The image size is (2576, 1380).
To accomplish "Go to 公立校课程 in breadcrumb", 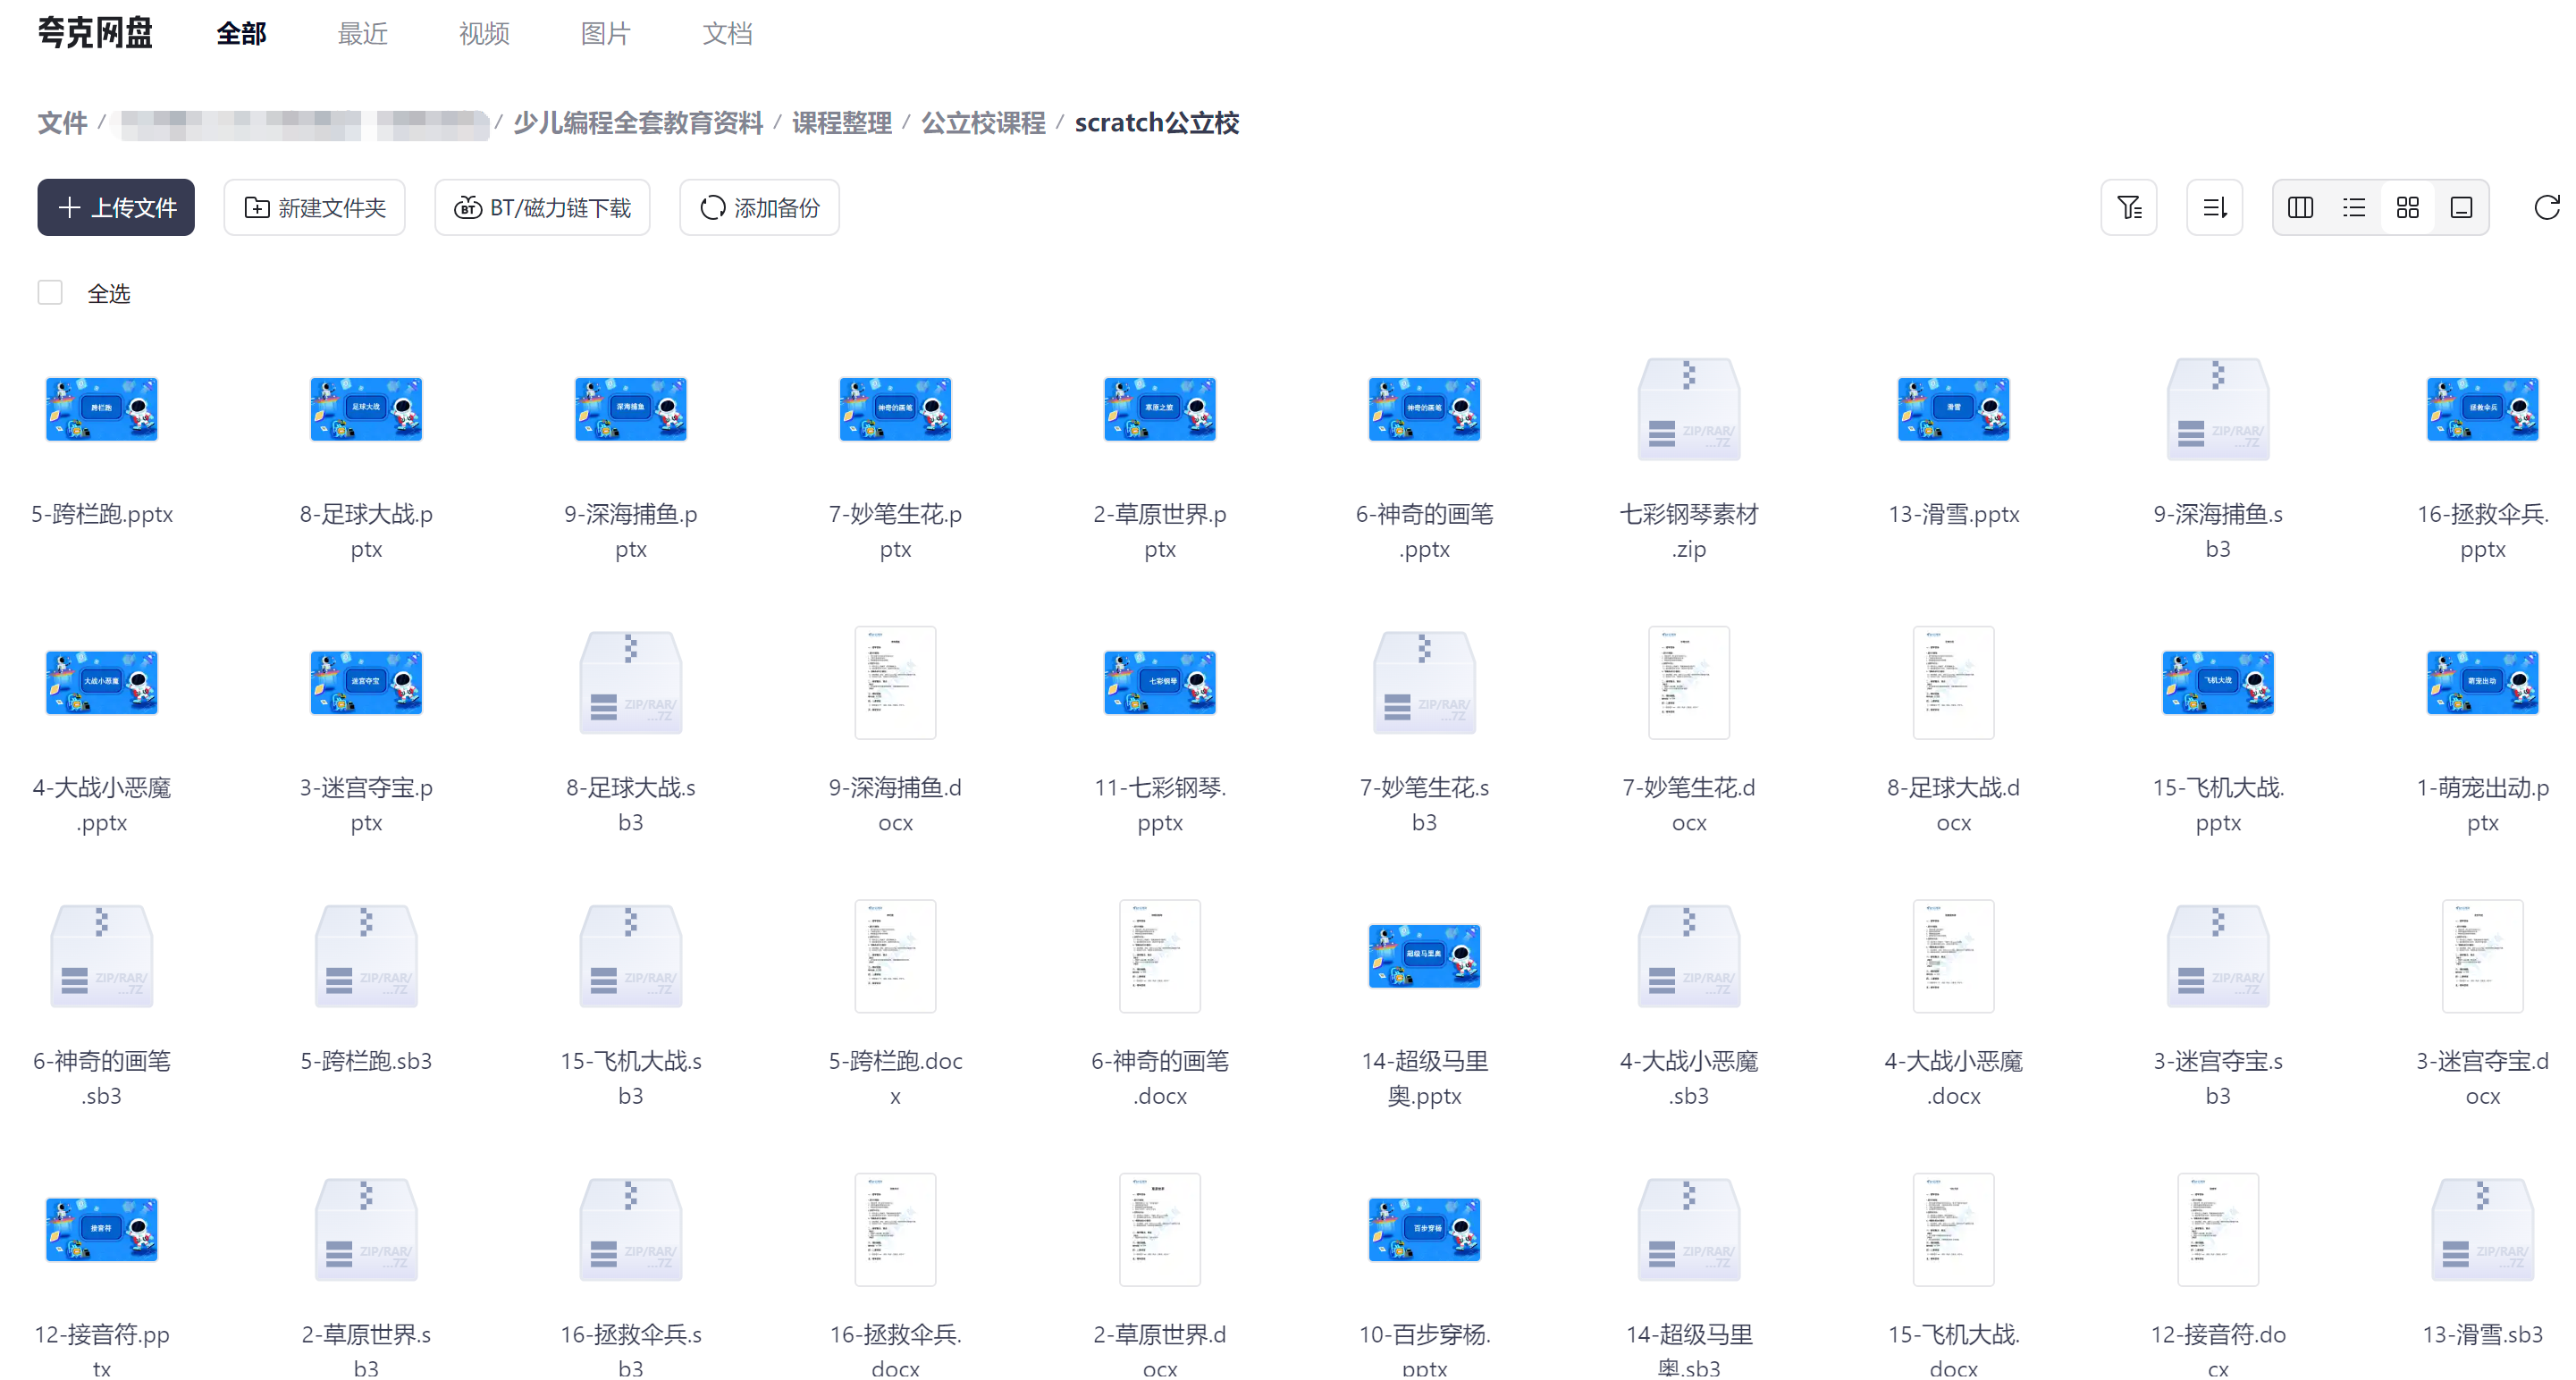I will pos(982,123).
